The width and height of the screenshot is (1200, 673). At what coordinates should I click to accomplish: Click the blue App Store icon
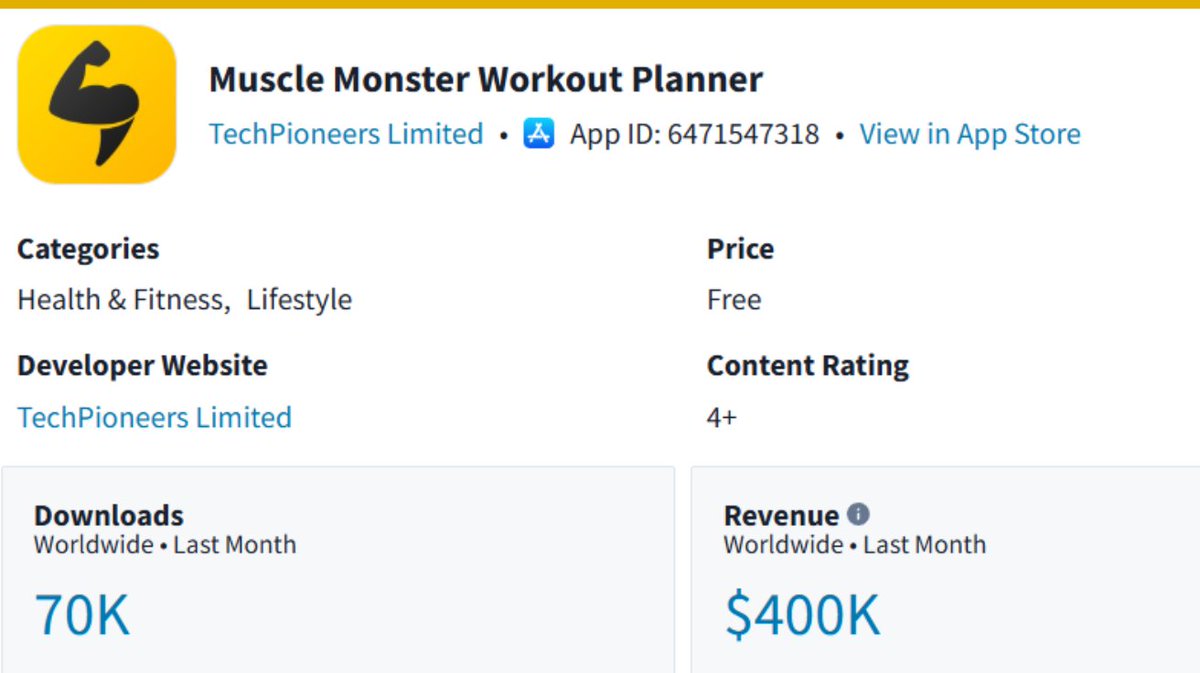538,133
